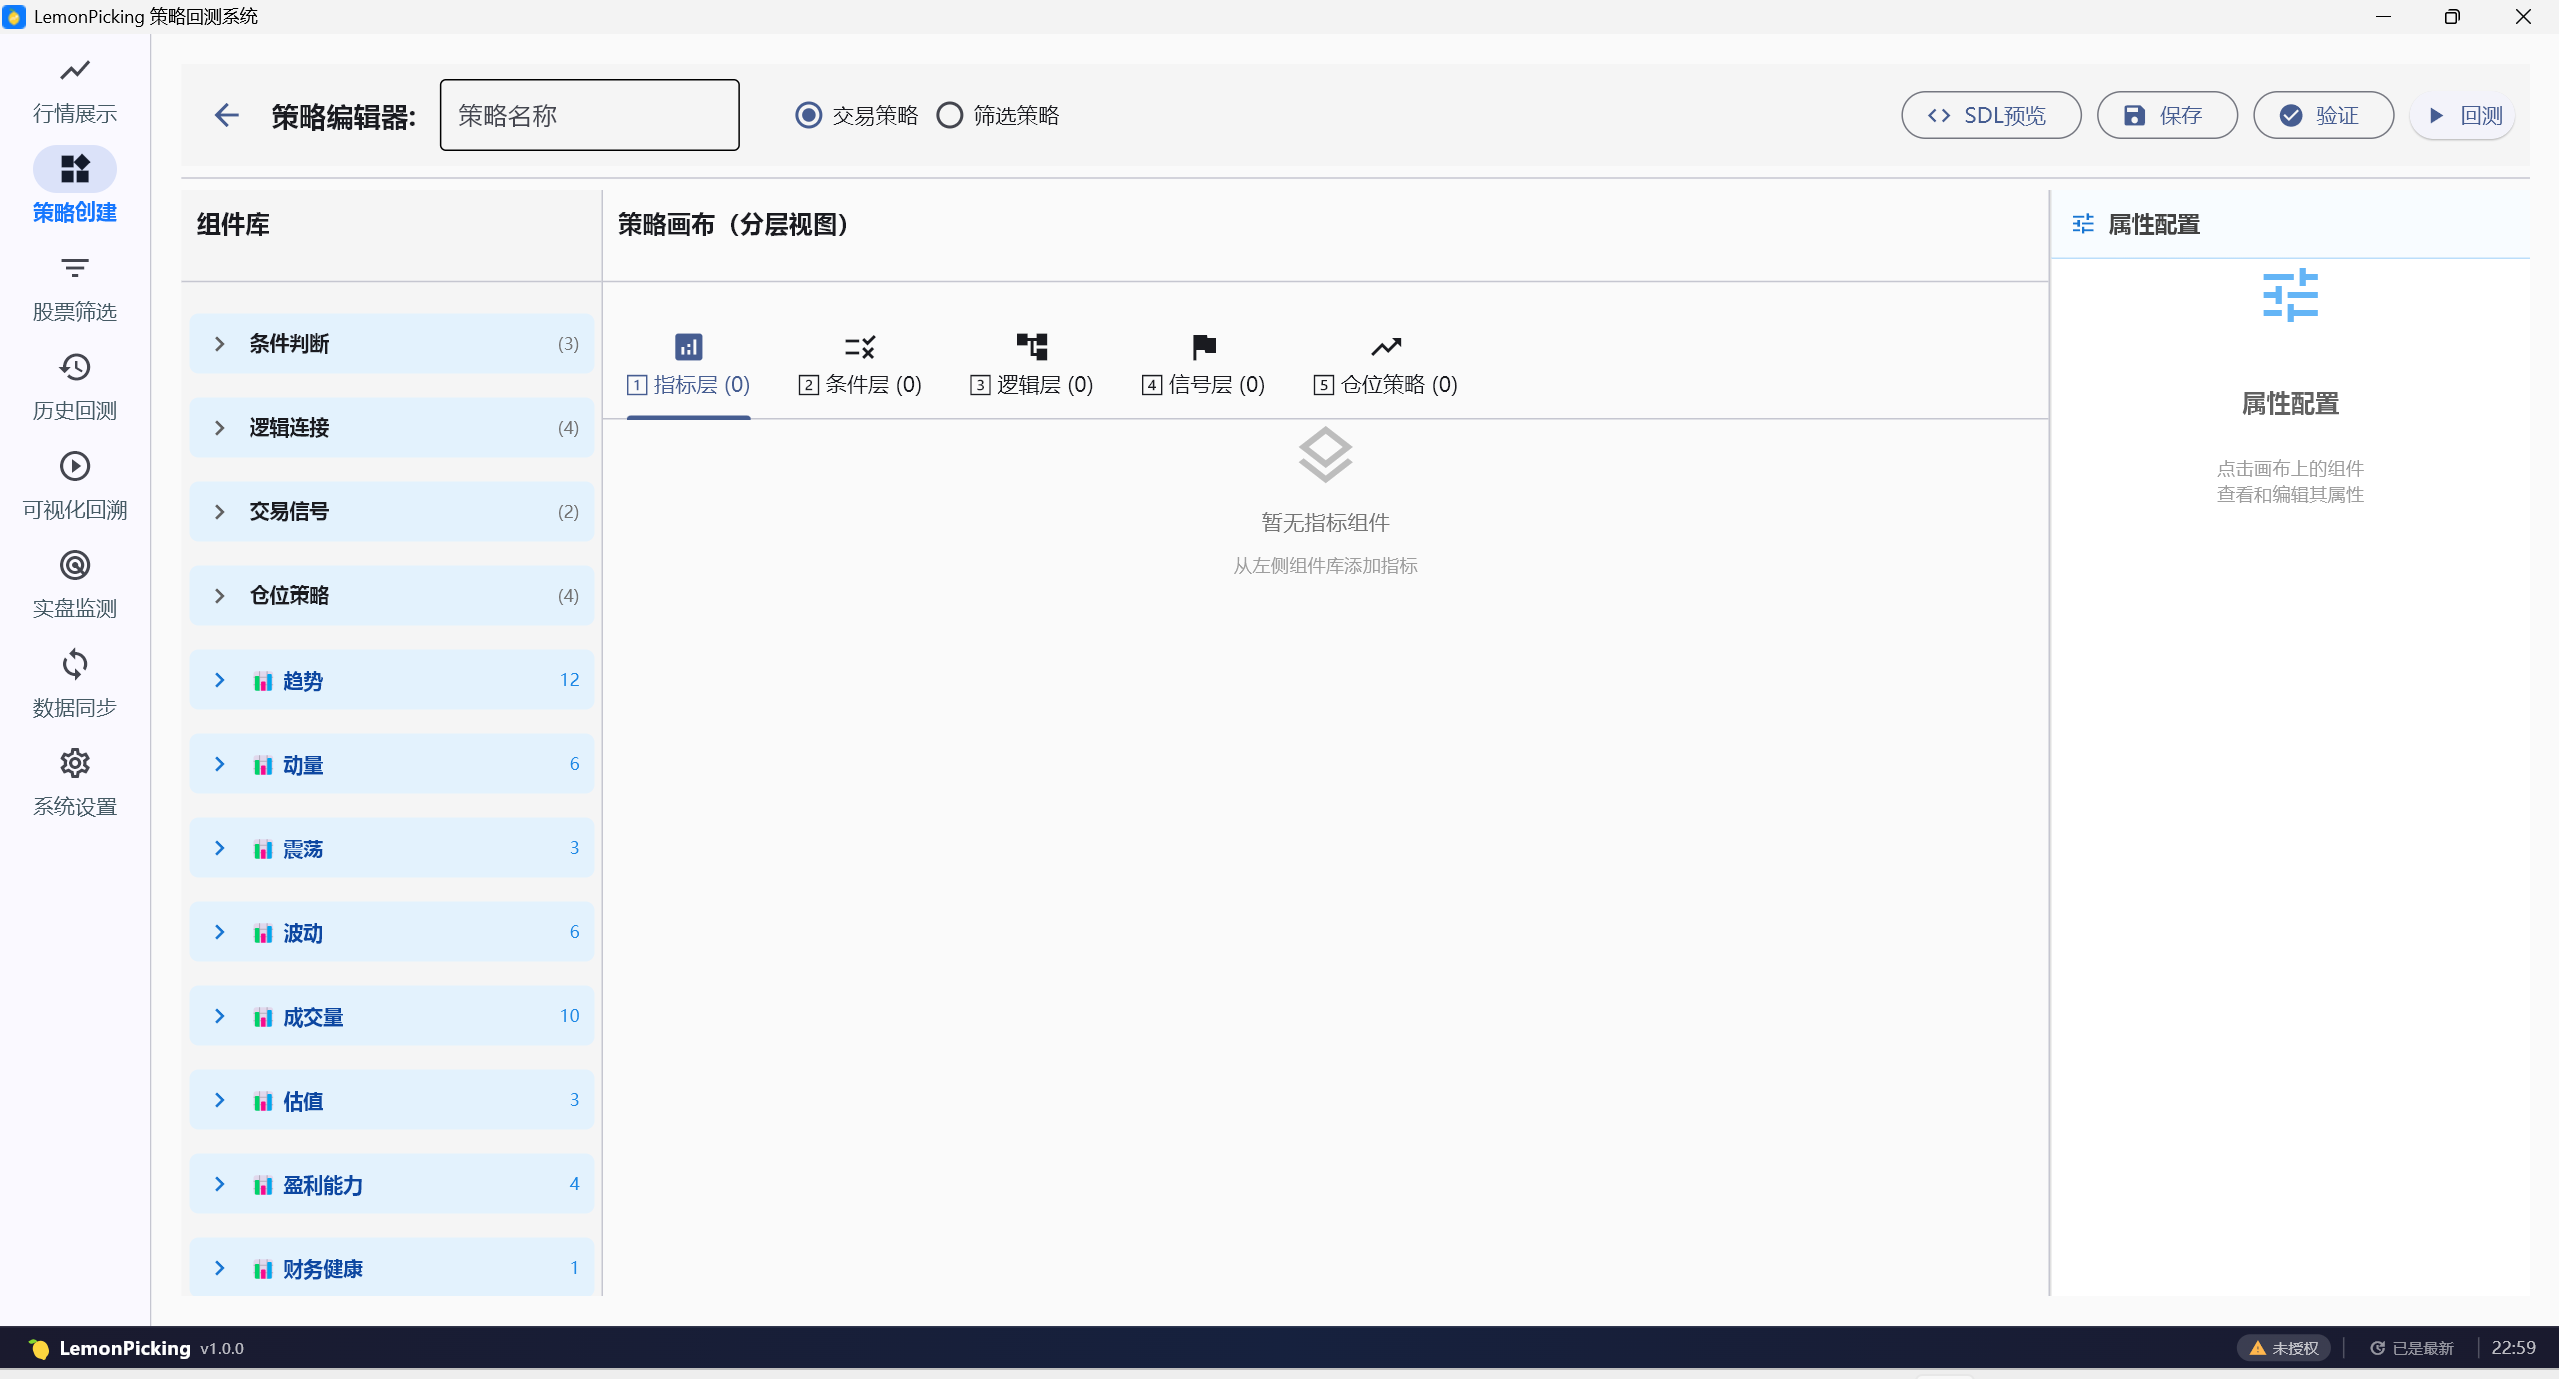Click the 策略名称 input field
This screenshot has height=1379, width=2559.
tap(589, 116)
